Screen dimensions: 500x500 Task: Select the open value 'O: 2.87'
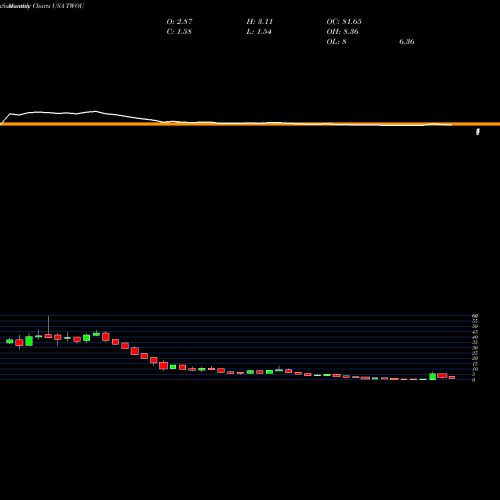pyautogui.click(x=179, y=22)
